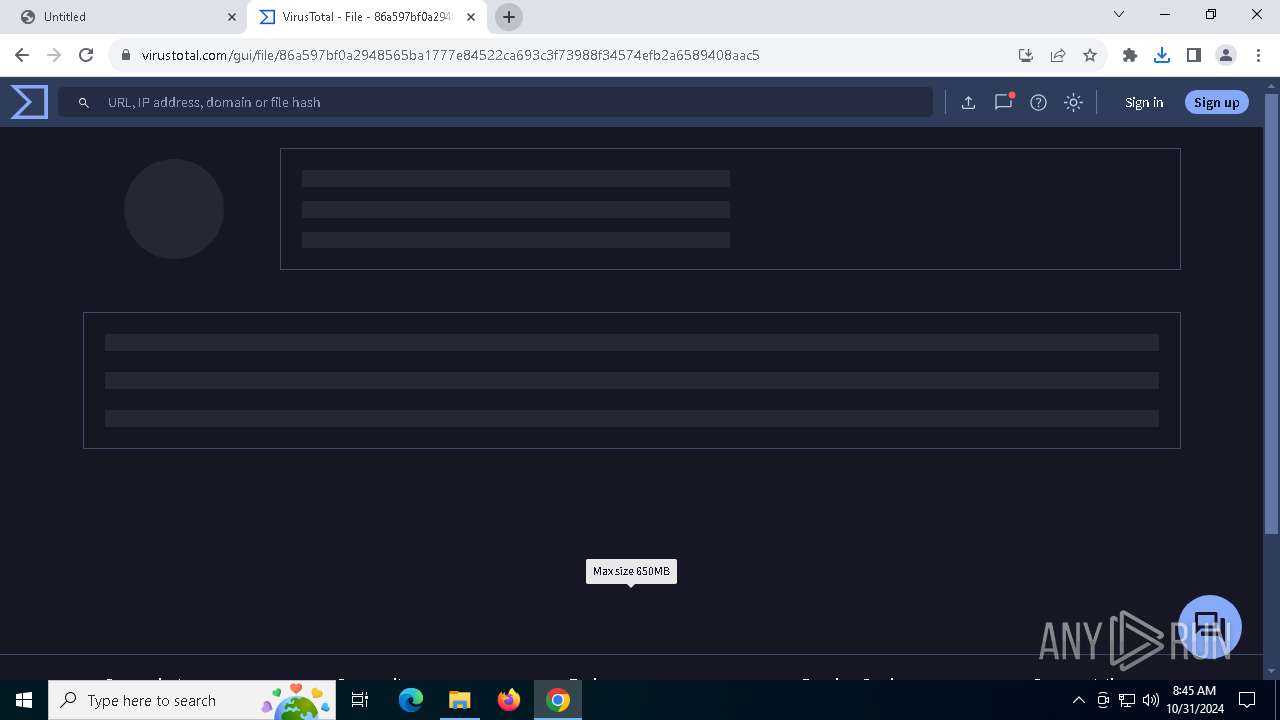
Task: Open the notifications chat icon
Action: tap(1003, 102)
